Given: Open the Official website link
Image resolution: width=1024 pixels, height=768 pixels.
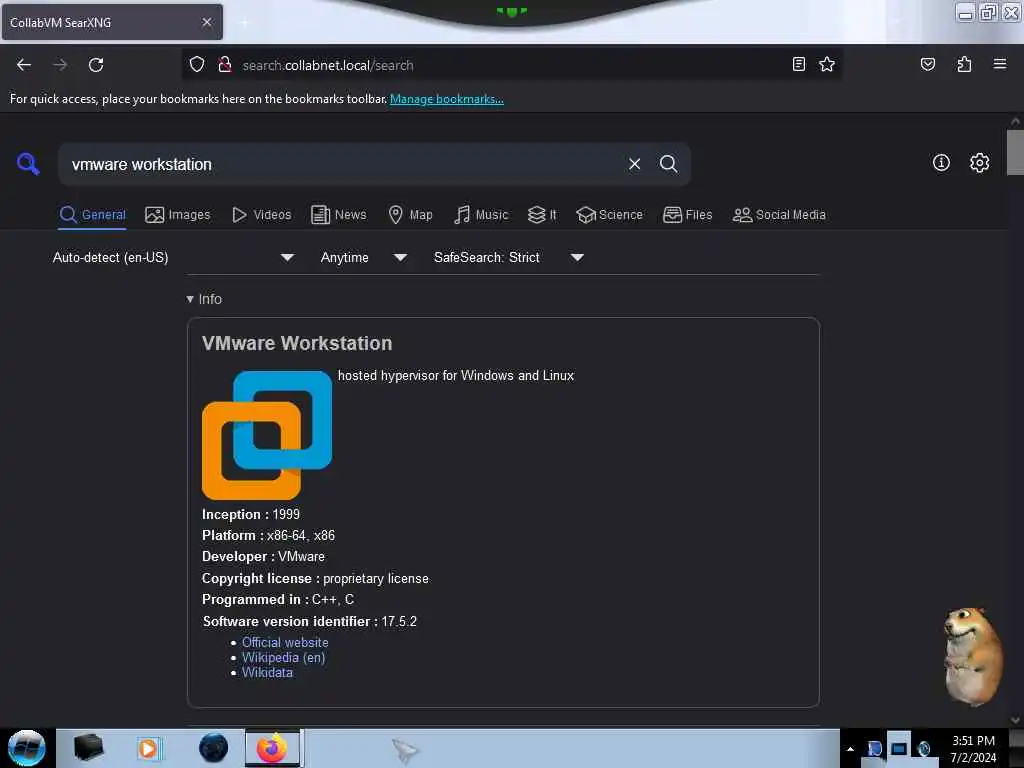Looking at the screenshot, I should 285,643.
